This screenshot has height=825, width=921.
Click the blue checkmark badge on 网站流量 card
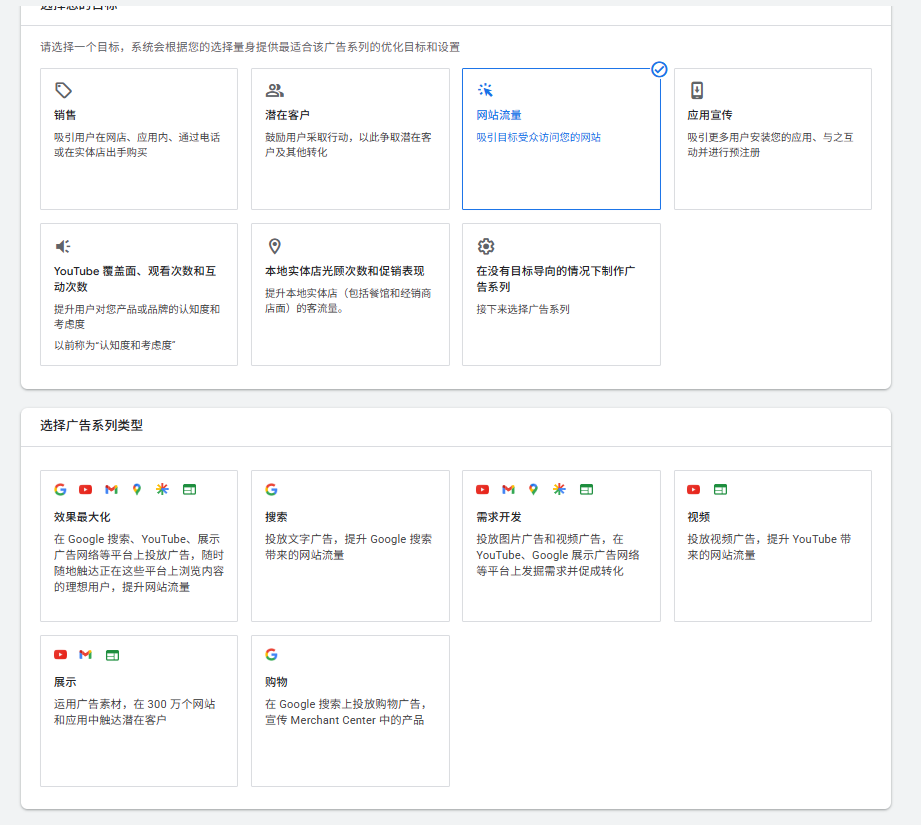click(x=659, y=69)
